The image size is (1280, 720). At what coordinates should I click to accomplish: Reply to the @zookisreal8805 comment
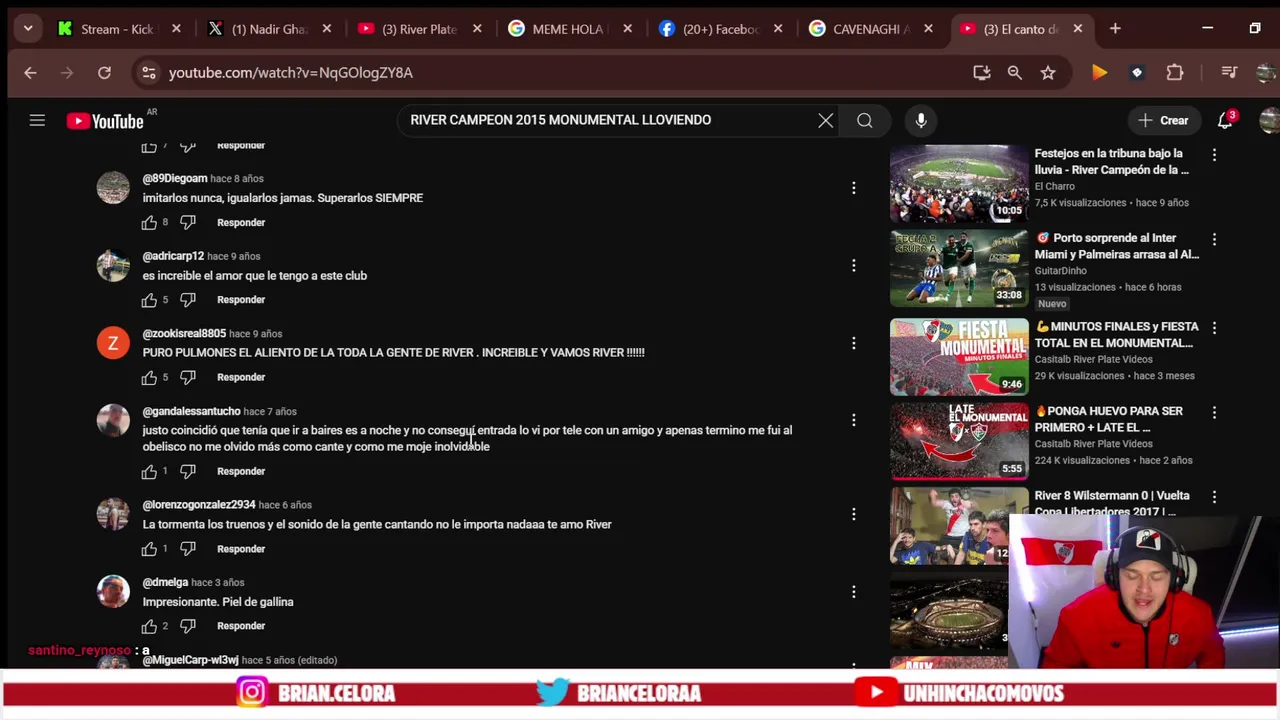coord(241,377)
